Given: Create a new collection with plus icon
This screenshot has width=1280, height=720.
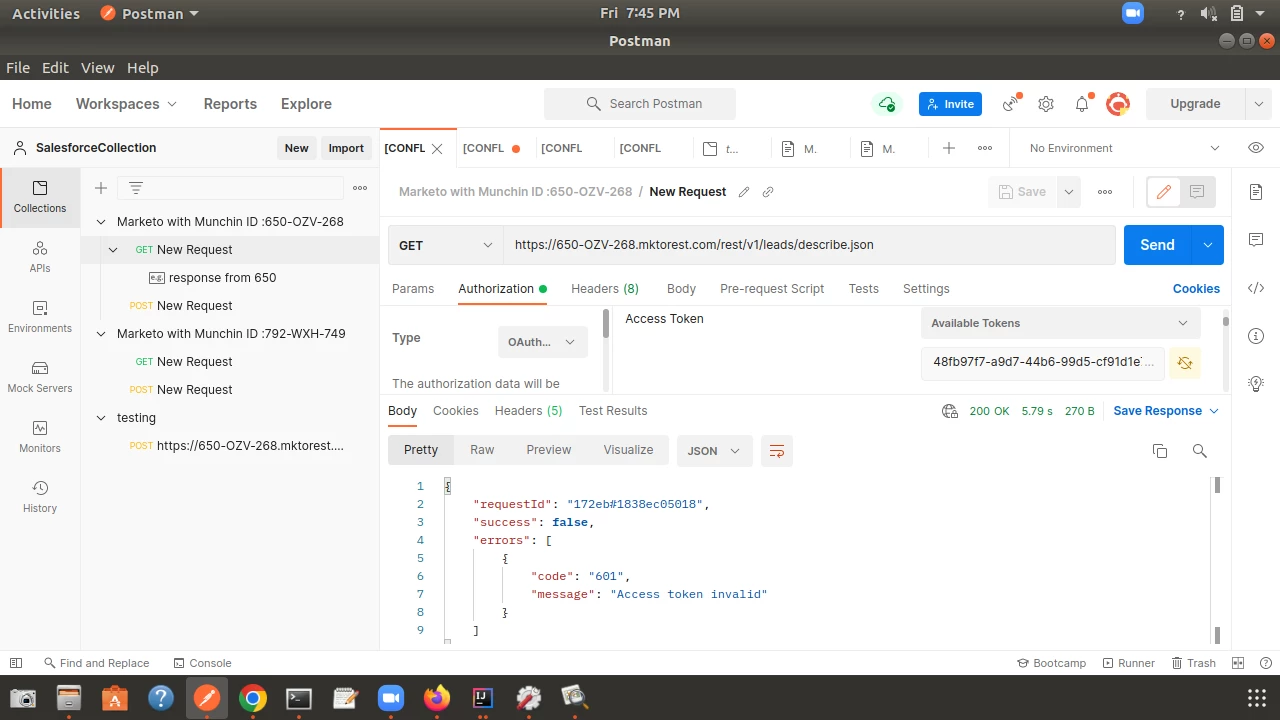Looking at the screenshot, I should (101, 188).
